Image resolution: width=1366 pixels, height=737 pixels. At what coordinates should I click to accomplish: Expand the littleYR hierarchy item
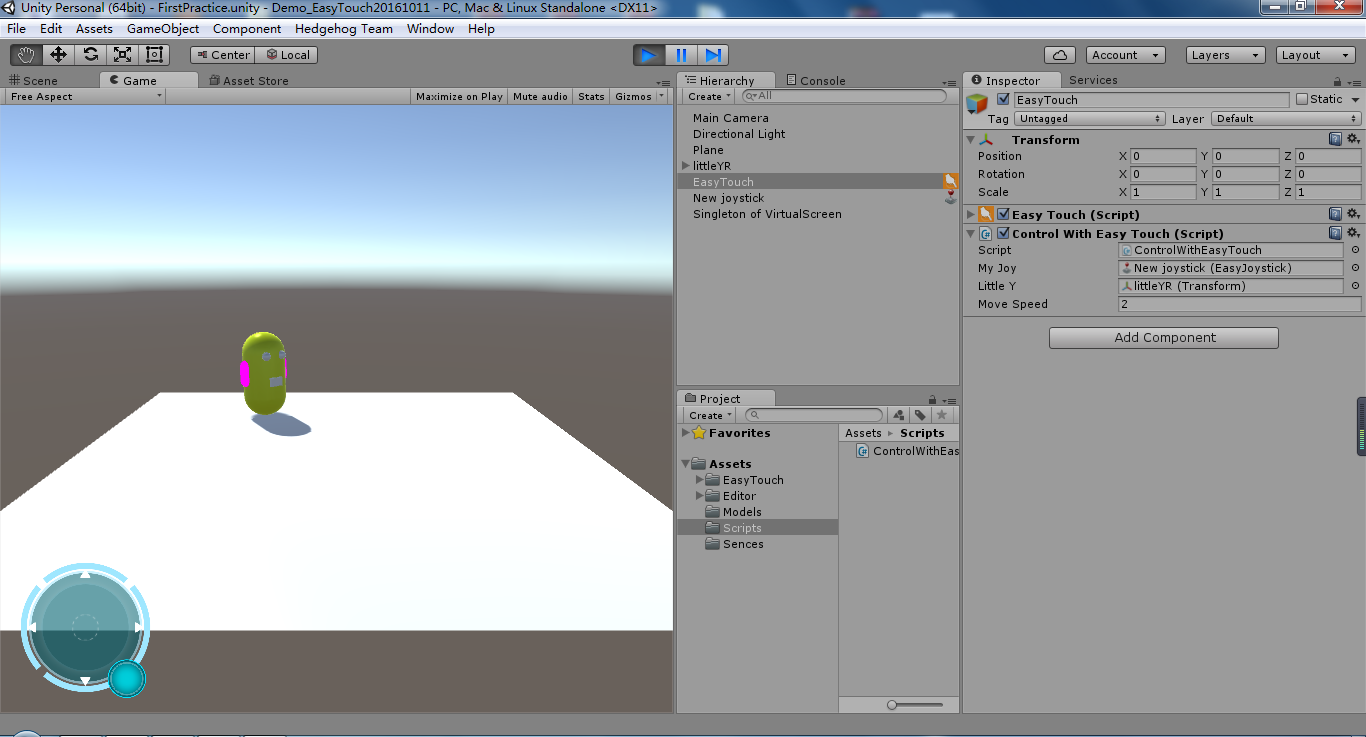[x=684, y=166]
